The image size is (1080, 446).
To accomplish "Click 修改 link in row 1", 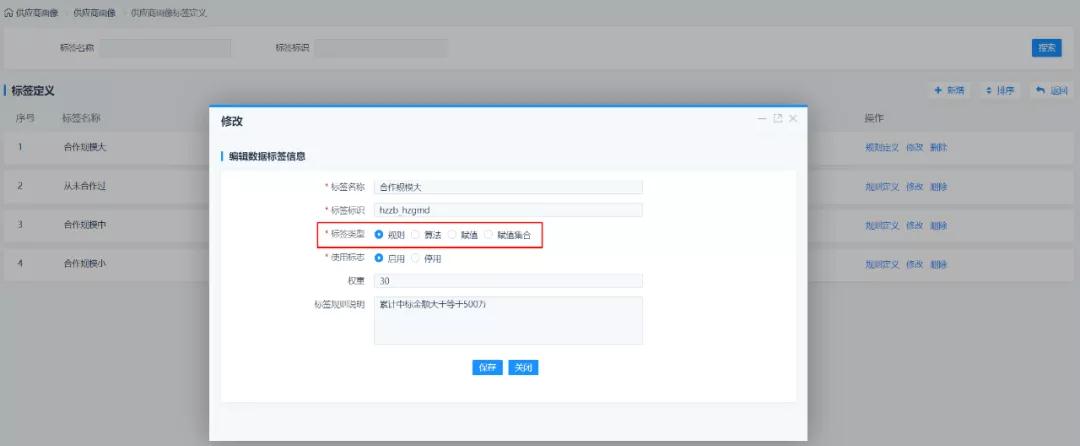I will coord(914,147).
